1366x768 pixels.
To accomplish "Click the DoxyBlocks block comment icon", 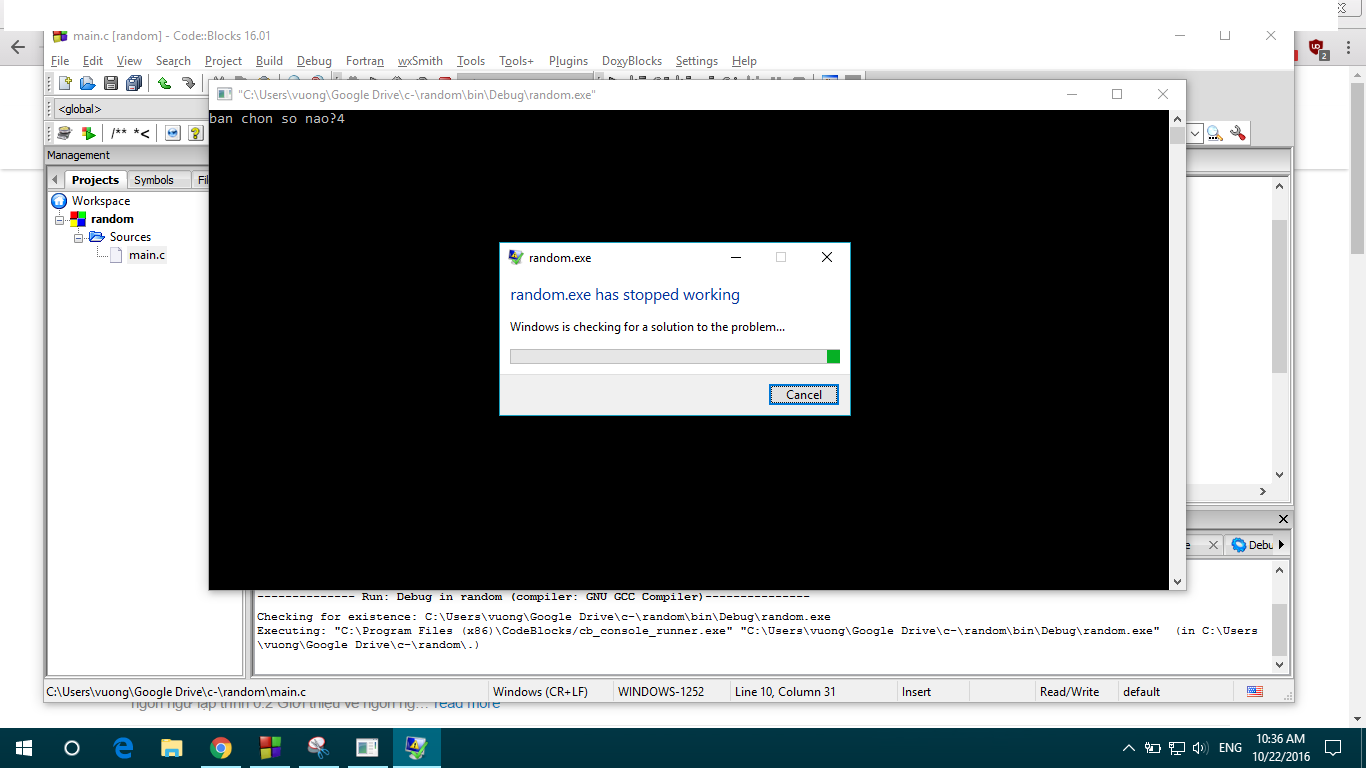I will coord(119,133).
